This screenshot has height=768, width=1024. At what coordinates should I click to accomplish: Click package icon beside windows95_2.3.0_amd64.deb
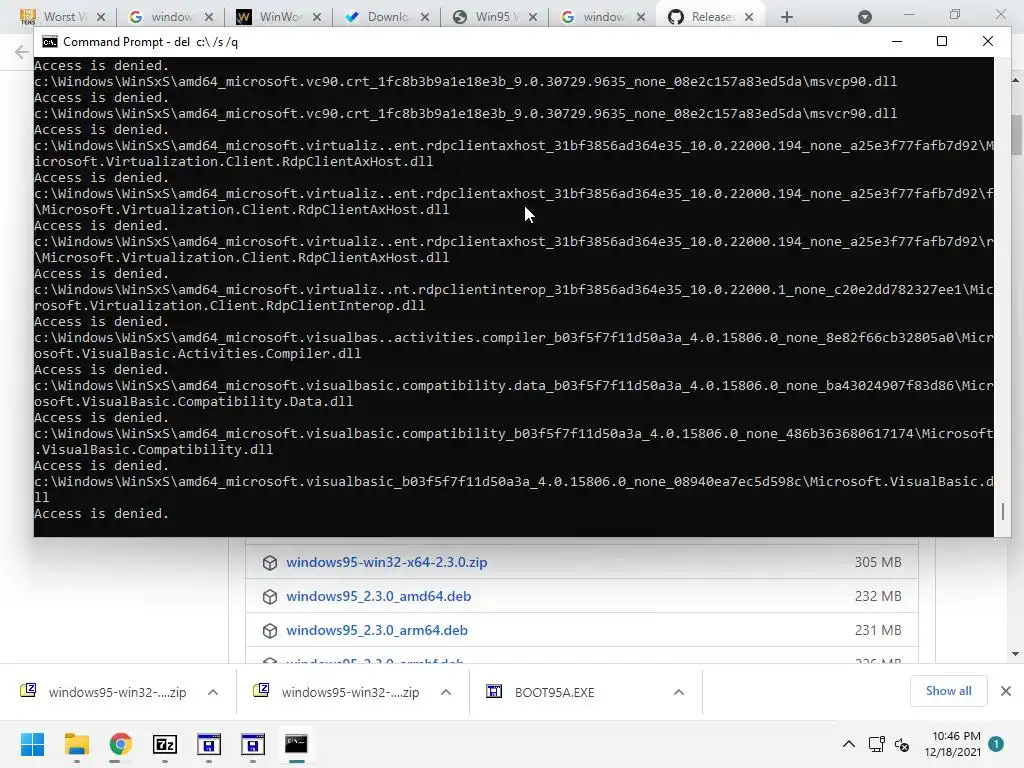270,597
